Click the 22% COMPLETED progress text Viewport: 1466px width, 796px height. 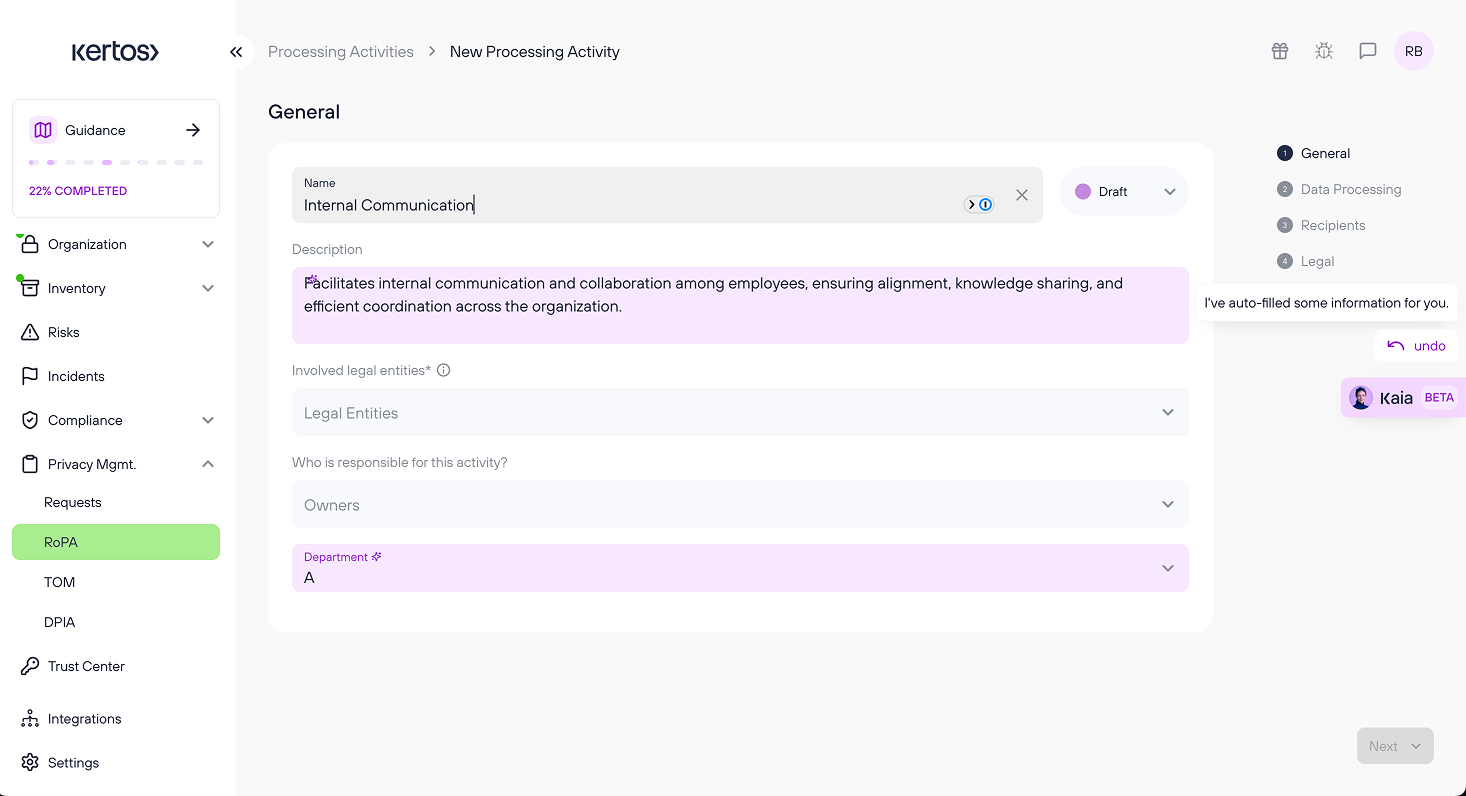78,191
